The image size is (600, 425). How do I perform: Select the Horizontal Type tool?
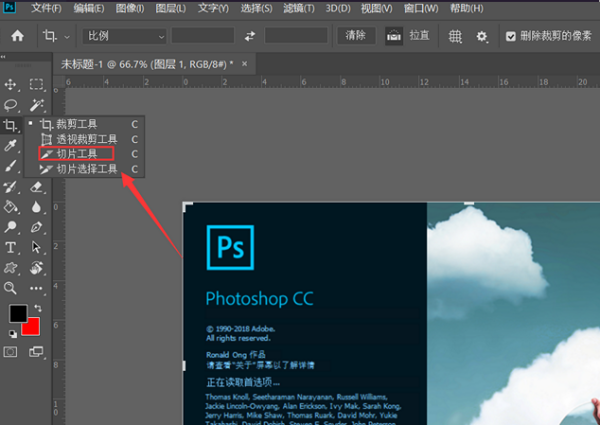(10, 248)
